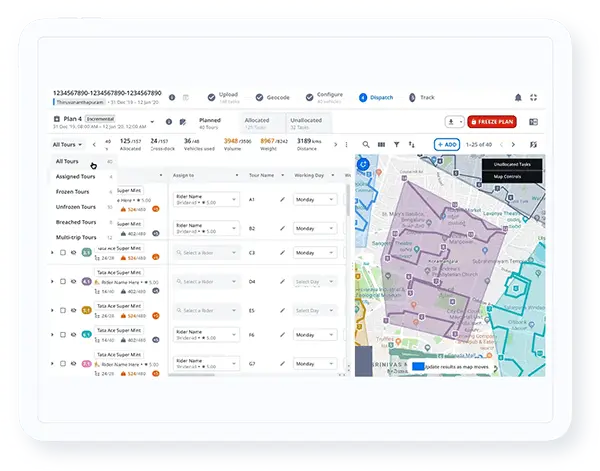This screenshot has height=471, width=600.
Task: Tick the checkbox for tour G7
Action: pyautogui.click(x=63, y=363)
